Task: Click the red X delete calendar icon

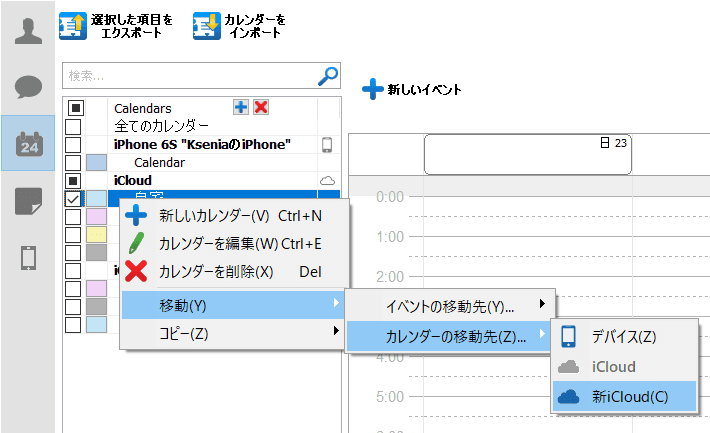Action: pyautogui.click(x=261, y=108)
